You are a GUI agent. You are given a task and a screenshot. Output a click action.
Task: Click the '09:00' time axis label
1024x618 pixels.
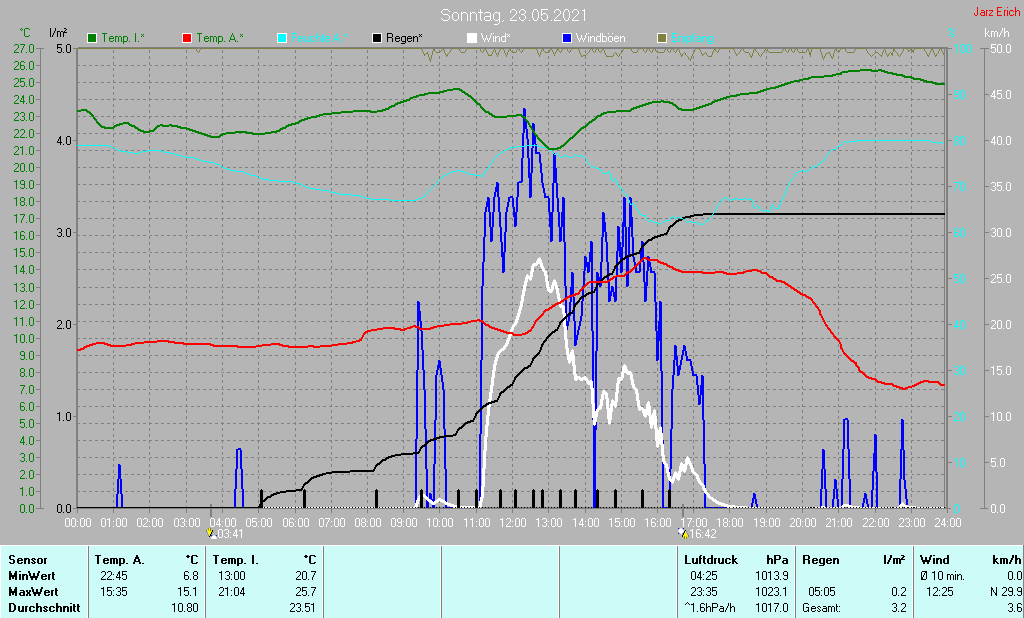pyautogui.click(x=404, y=523)
